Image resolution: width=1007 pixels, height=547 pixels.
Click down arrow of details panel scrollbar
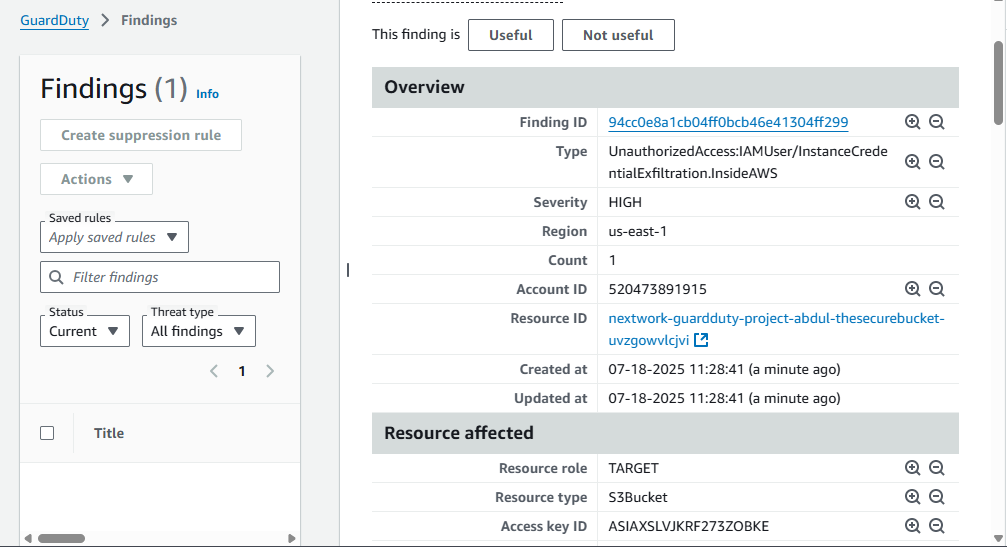[x=998, y=538]
